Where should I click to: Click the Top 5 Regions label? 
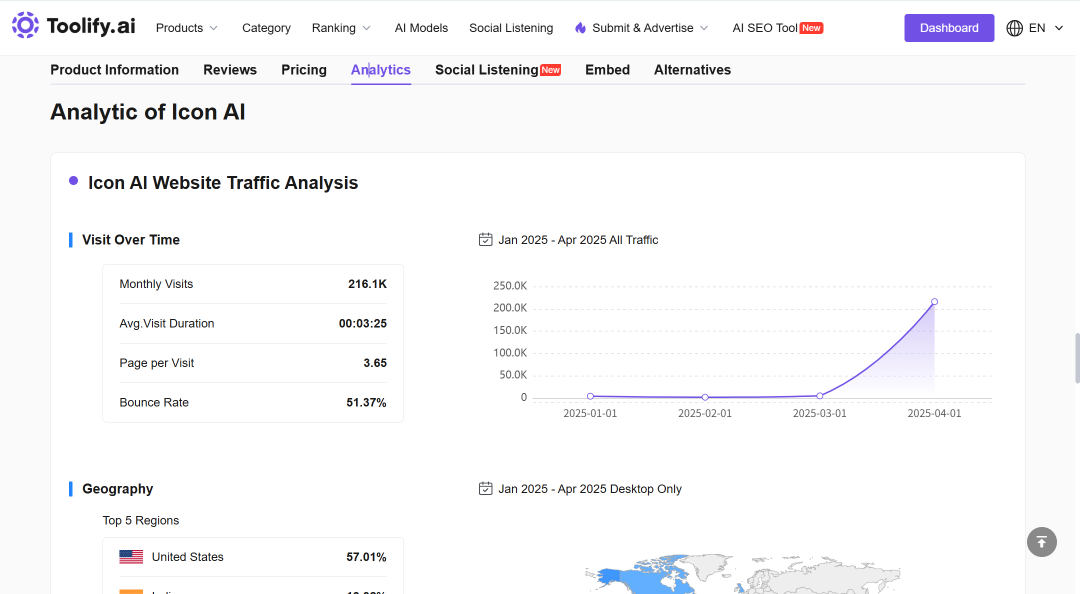(141, 520)
